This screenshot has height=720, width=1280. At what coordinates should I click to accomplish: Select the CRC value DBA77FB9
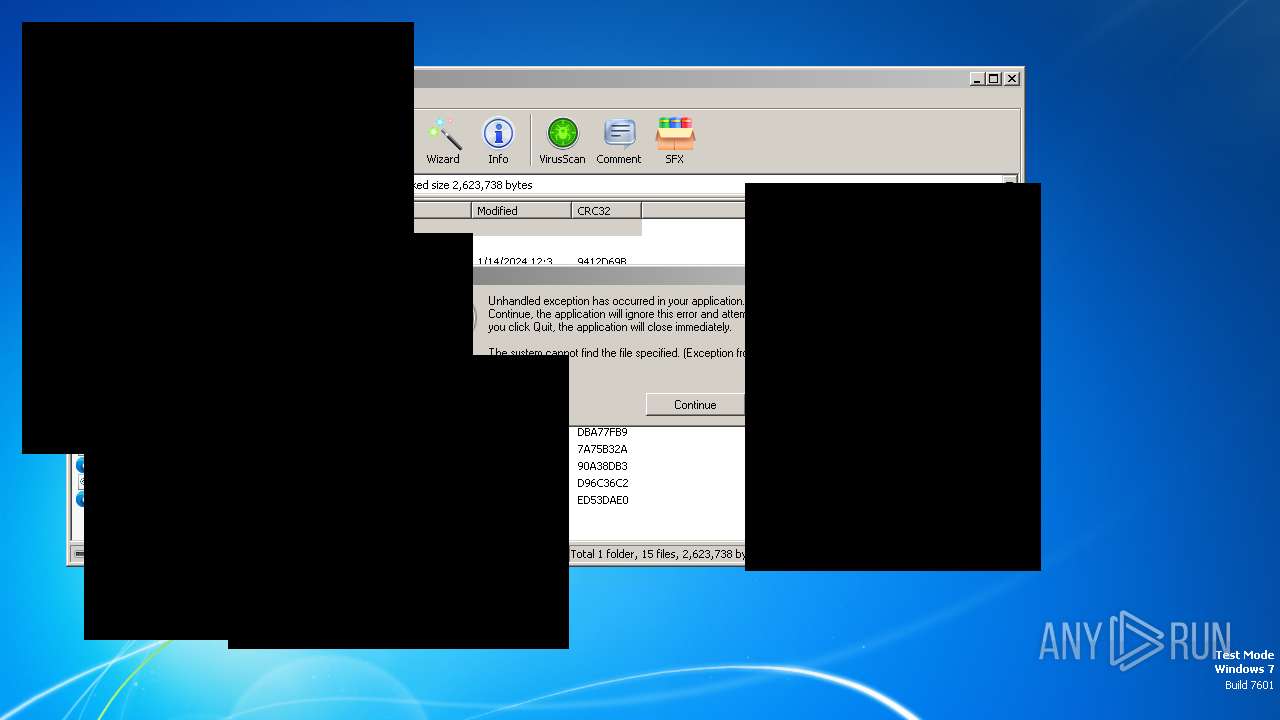[602, 432]
